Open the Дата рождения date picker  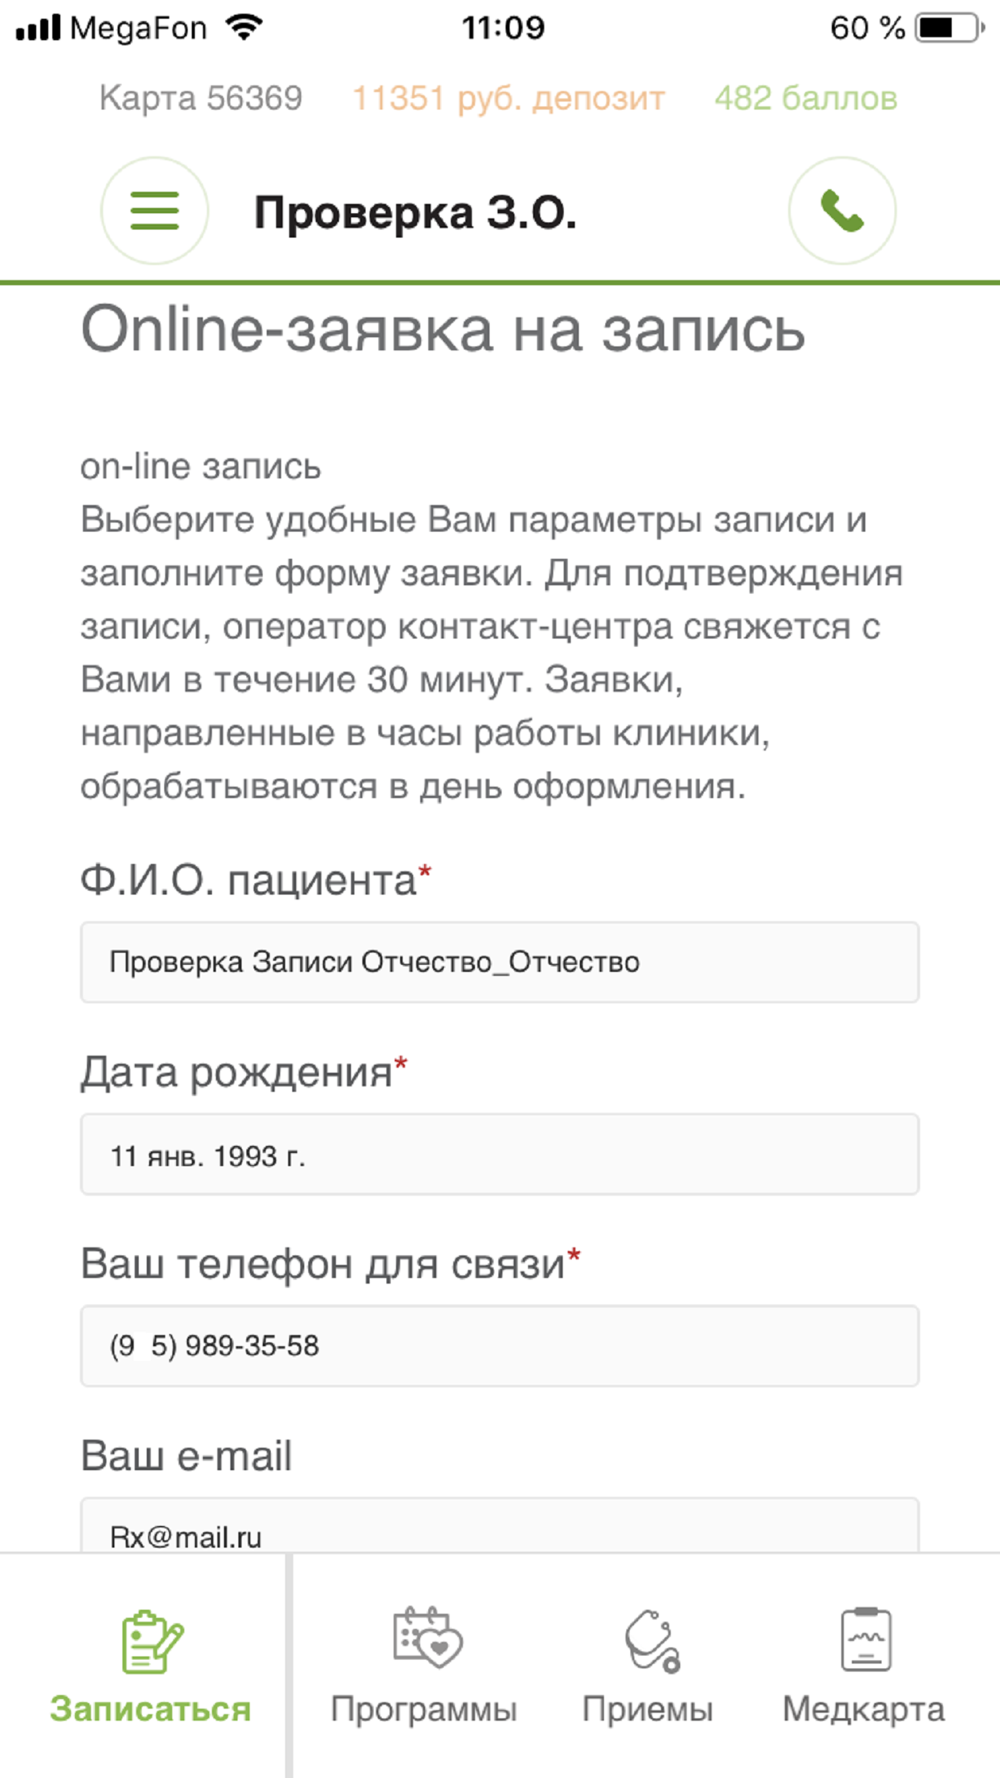pyautogui.click(x=500, y=1154)
